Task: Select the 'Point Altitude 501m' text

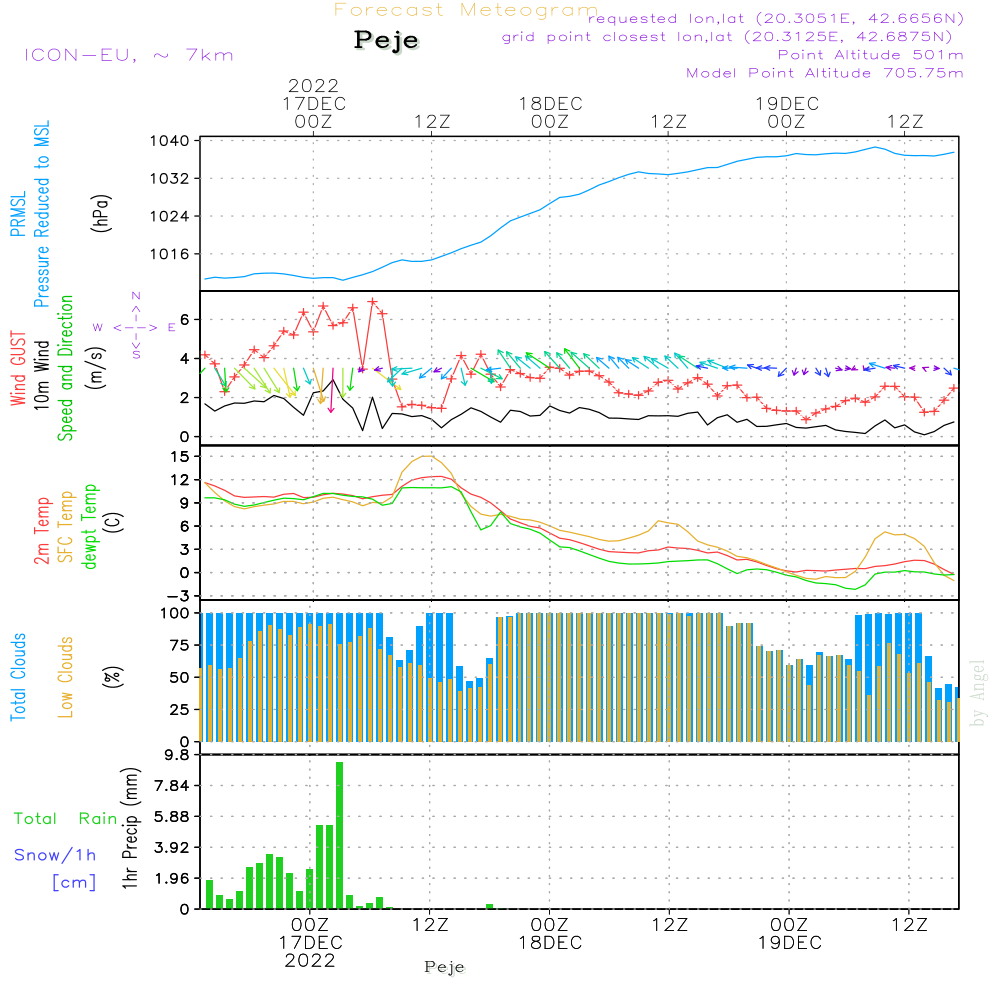Action: (x=871, y=55)
